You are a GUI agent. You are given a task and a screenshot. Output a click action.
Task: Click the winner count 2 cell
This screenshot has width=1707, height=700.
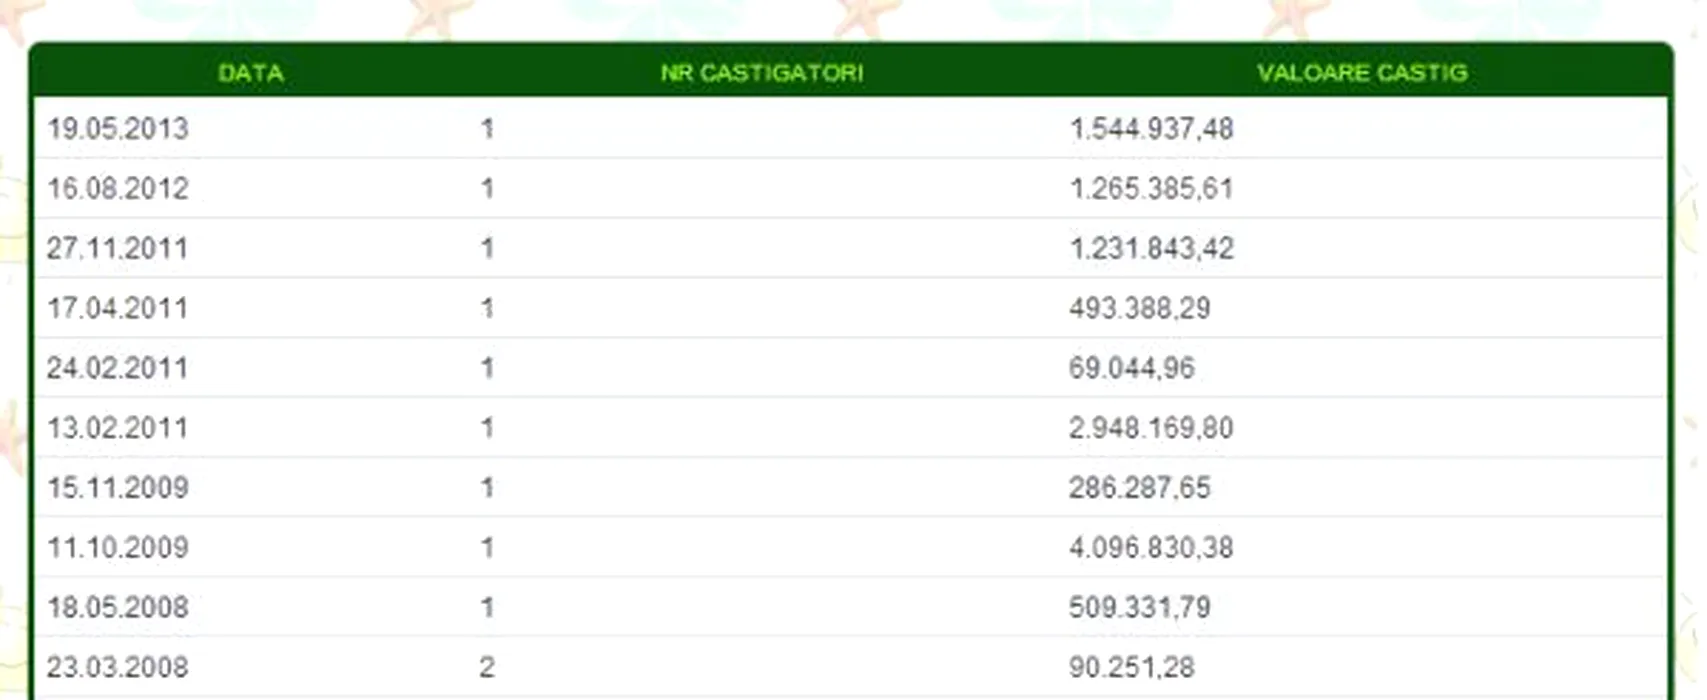point(487,667)
